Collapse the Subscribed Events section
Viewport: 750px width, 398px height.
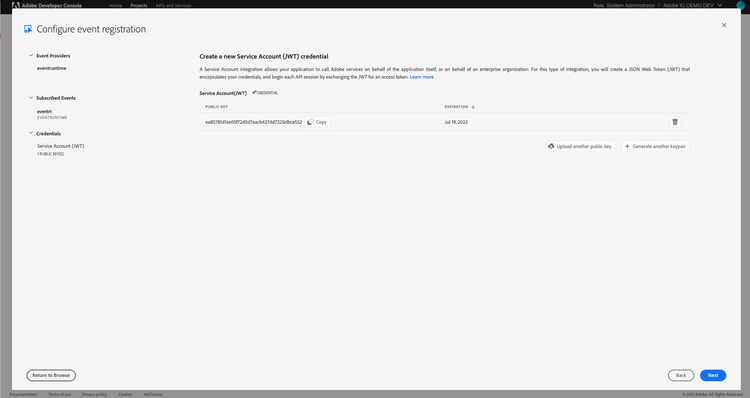31,98
